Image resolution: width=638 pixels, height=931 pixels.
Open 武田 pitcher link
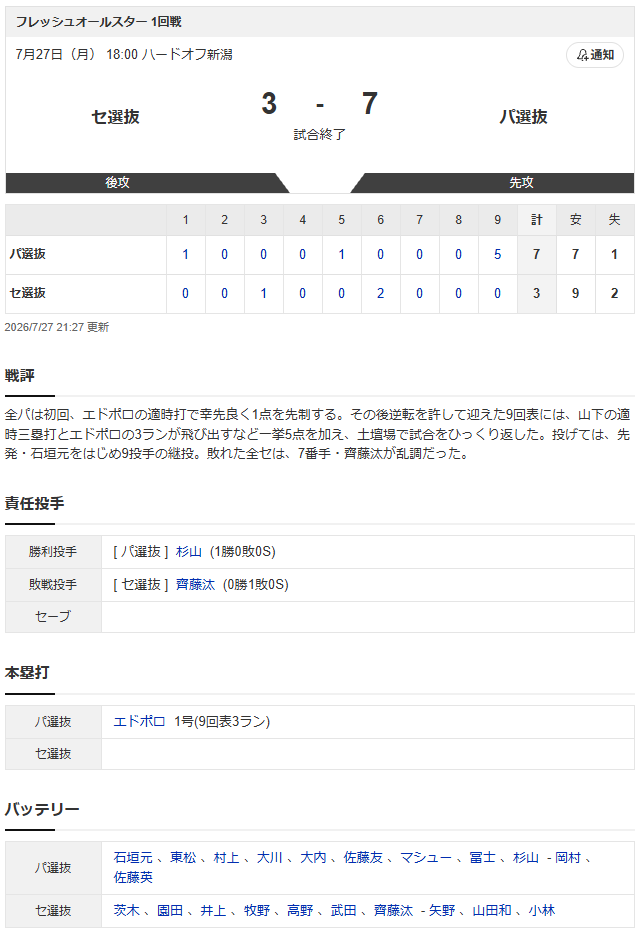(343, 910)
